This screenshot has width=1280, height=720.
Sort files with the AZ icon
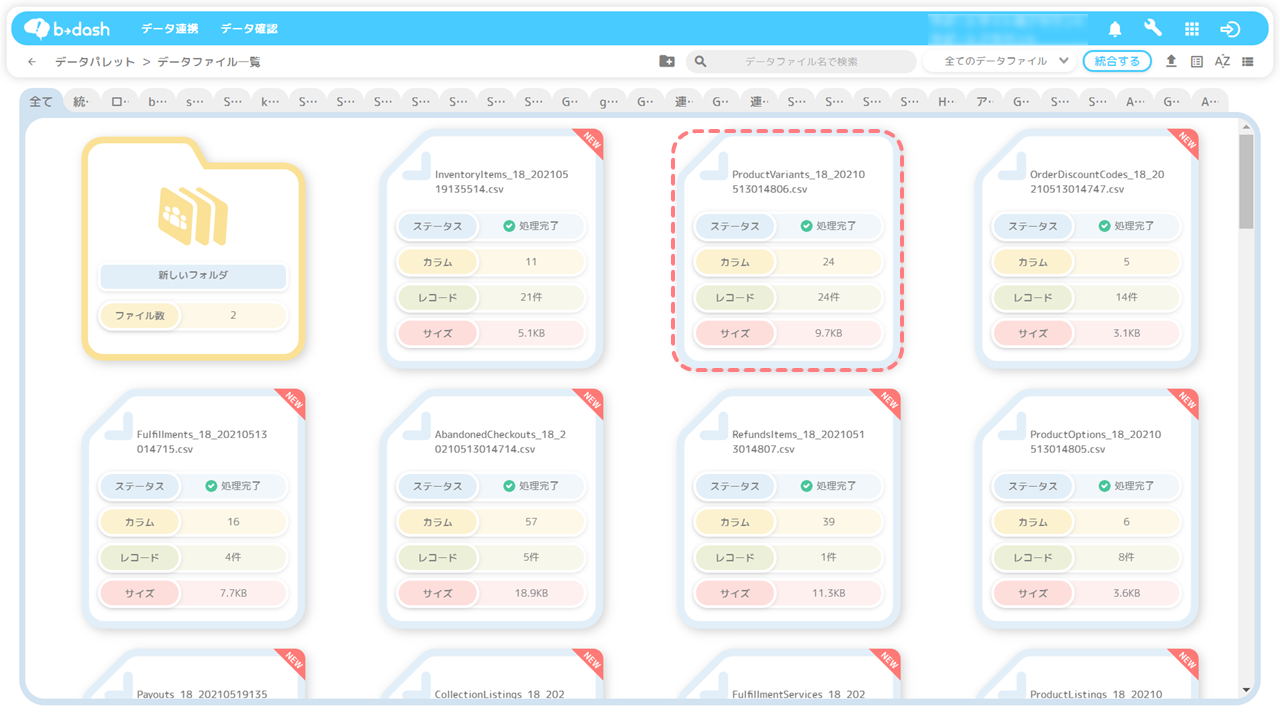pyautogui.click(x=1222, y=62)
